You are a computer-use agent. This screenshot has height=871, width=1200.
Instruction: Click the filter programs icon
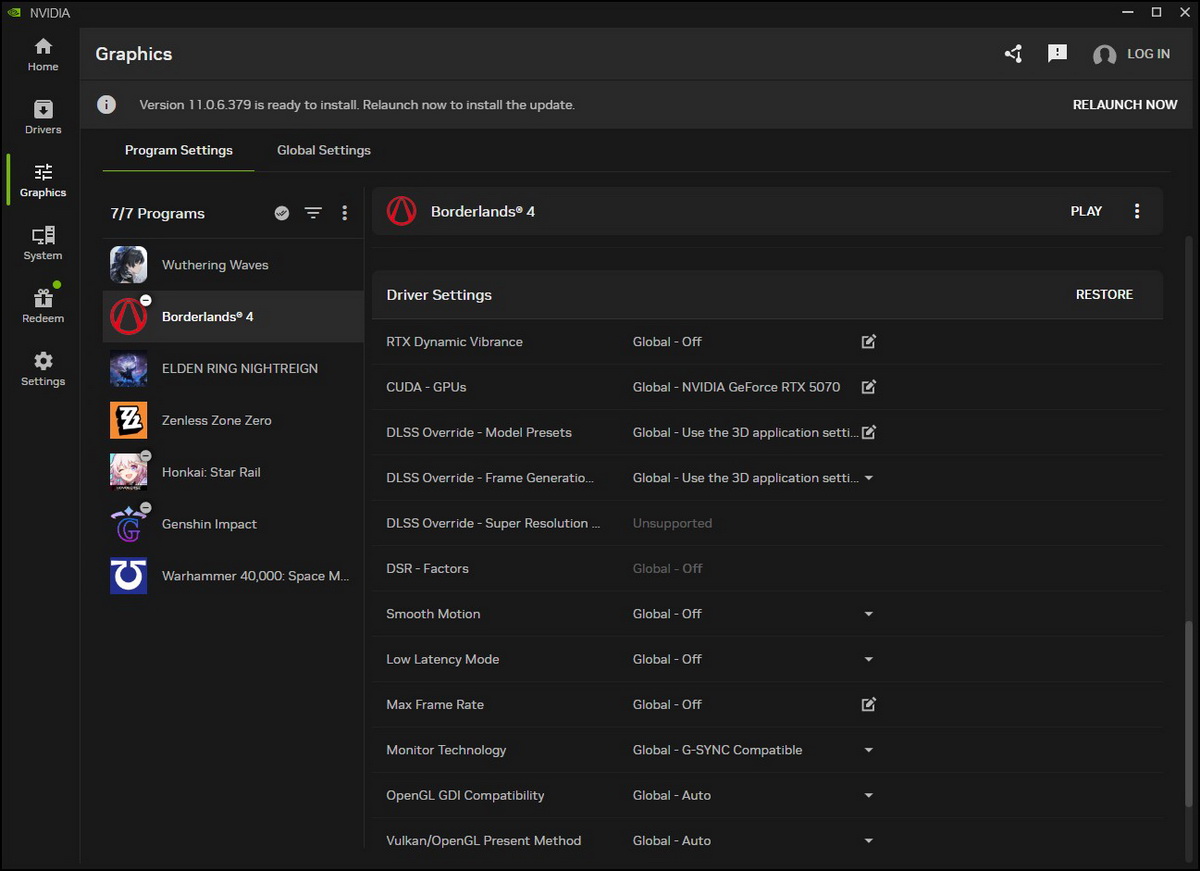[313, 213]
